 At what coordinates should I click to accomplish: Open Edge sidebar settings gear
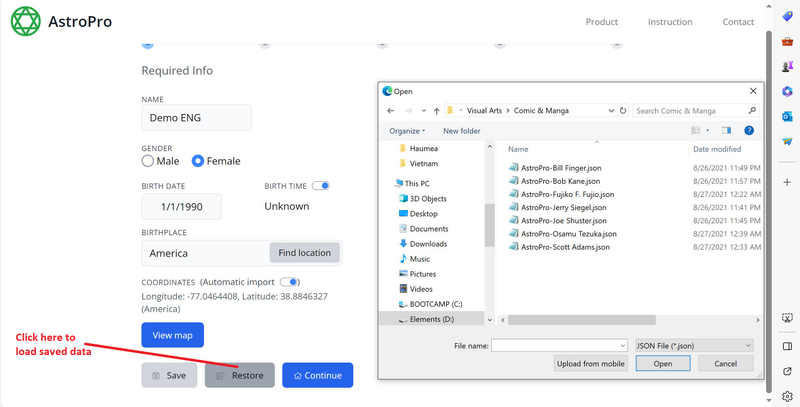(788, 396)
